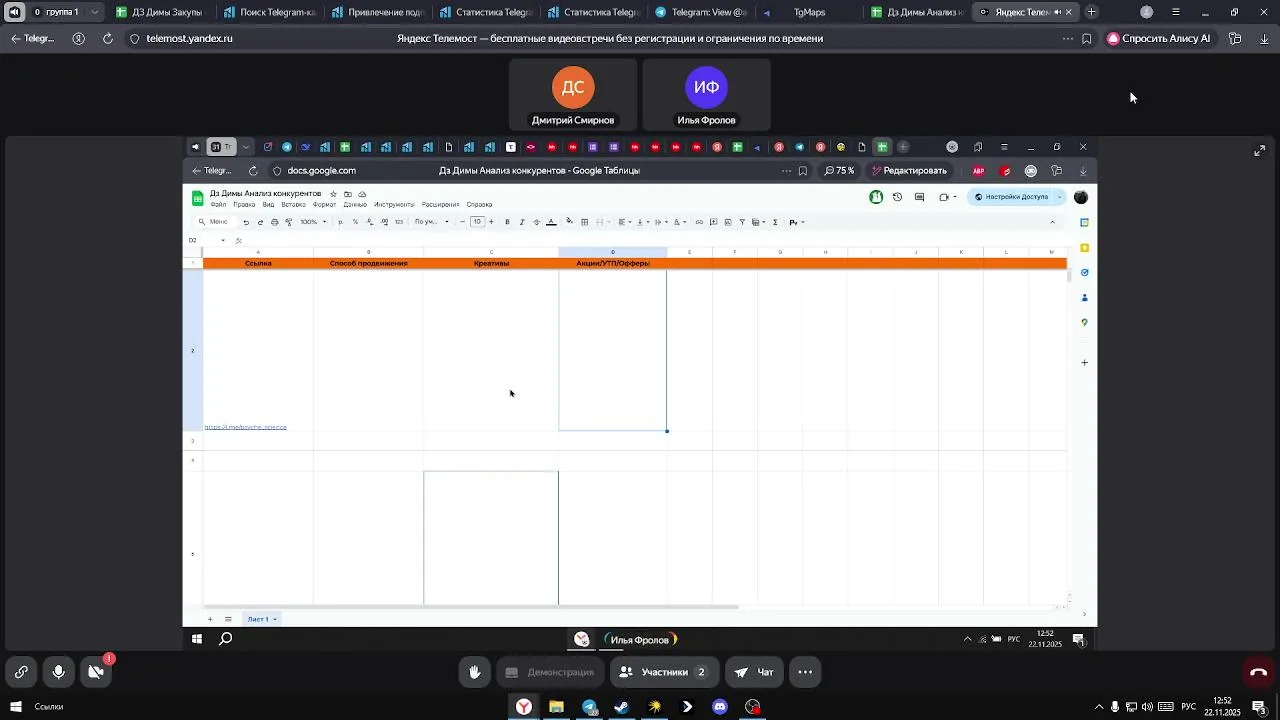1280x720 pixels.
Task: Open the D2 name box dropdown
Action: (x=223, y=240)
